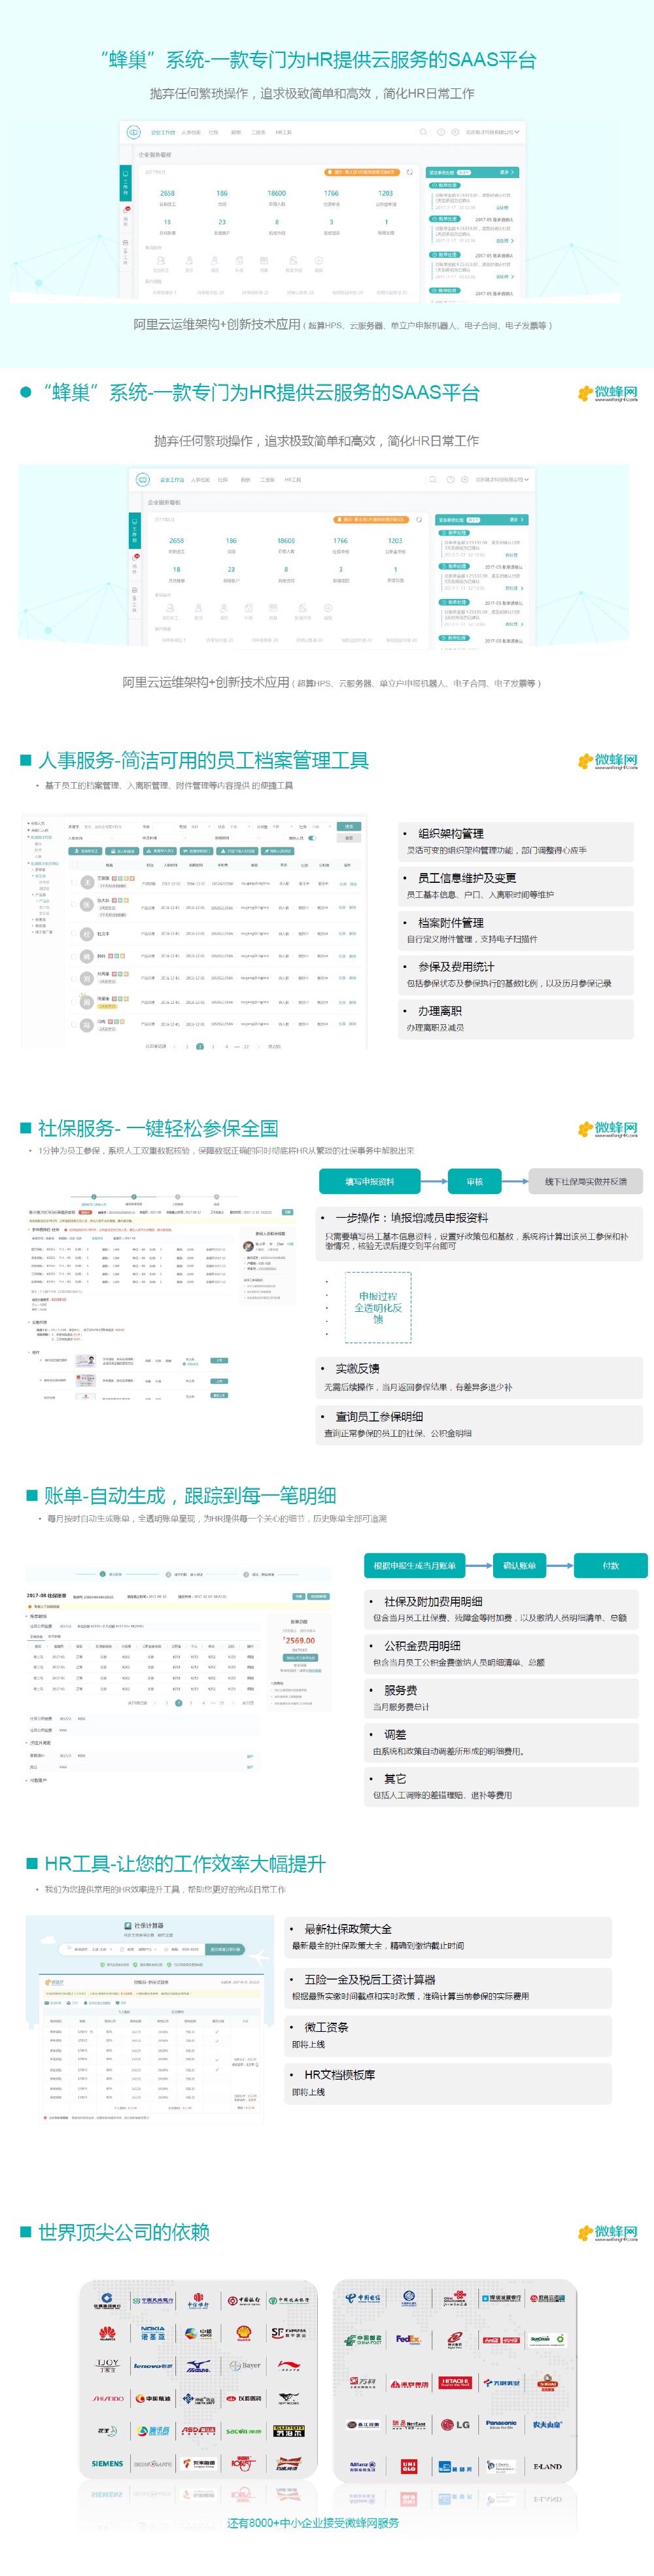
Task: Select the Shell logo
Action: [x=243, y=2333]
